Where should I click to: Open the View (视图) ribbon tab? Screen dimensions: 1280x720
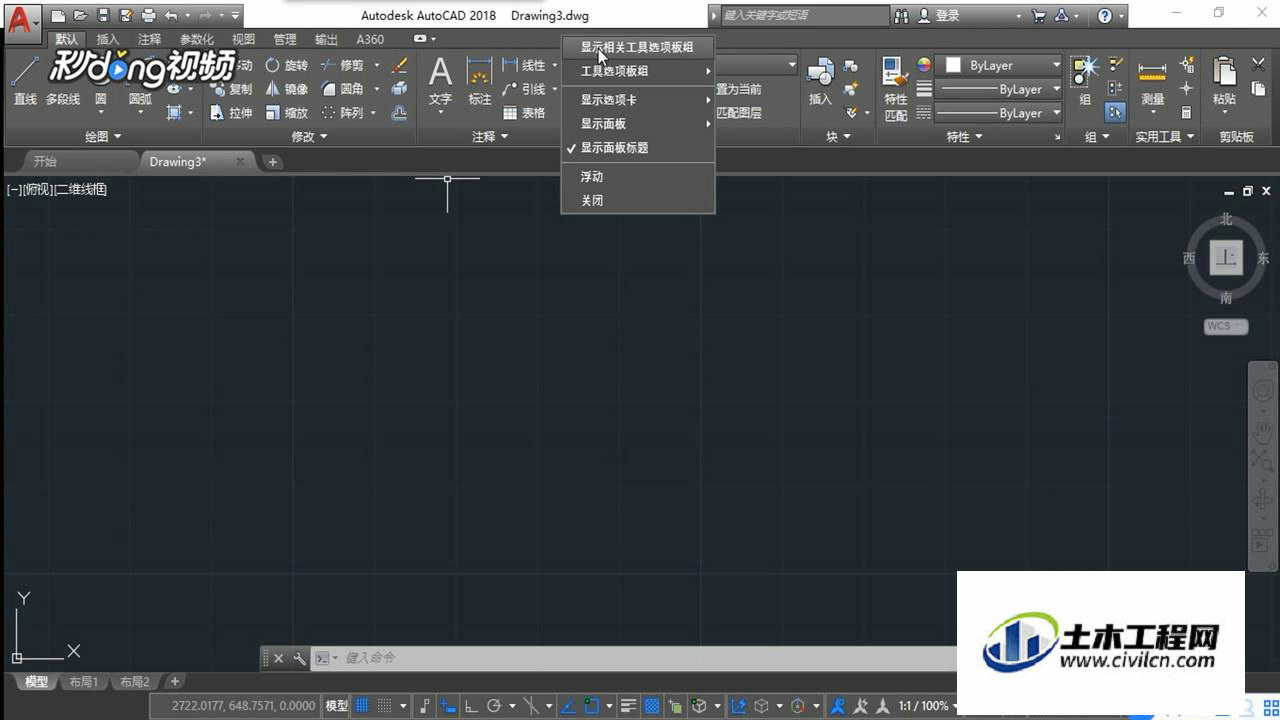244,39
